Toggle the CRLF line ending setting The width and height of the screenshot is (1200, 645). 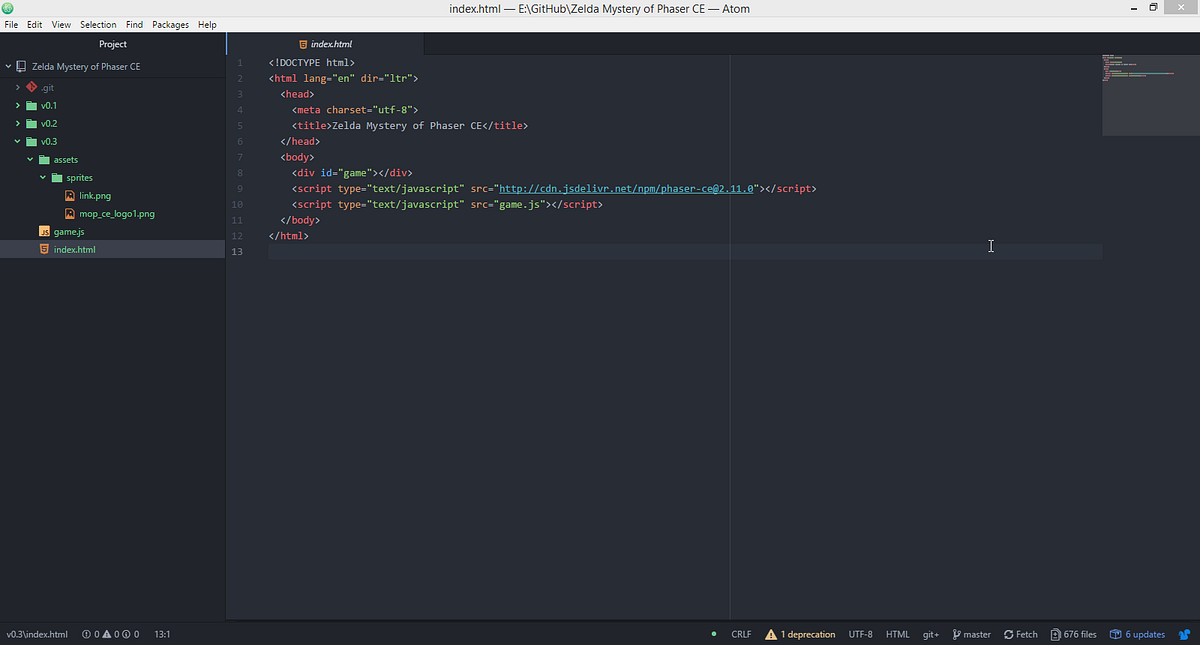pyautogui.click(x=740, y=634)
